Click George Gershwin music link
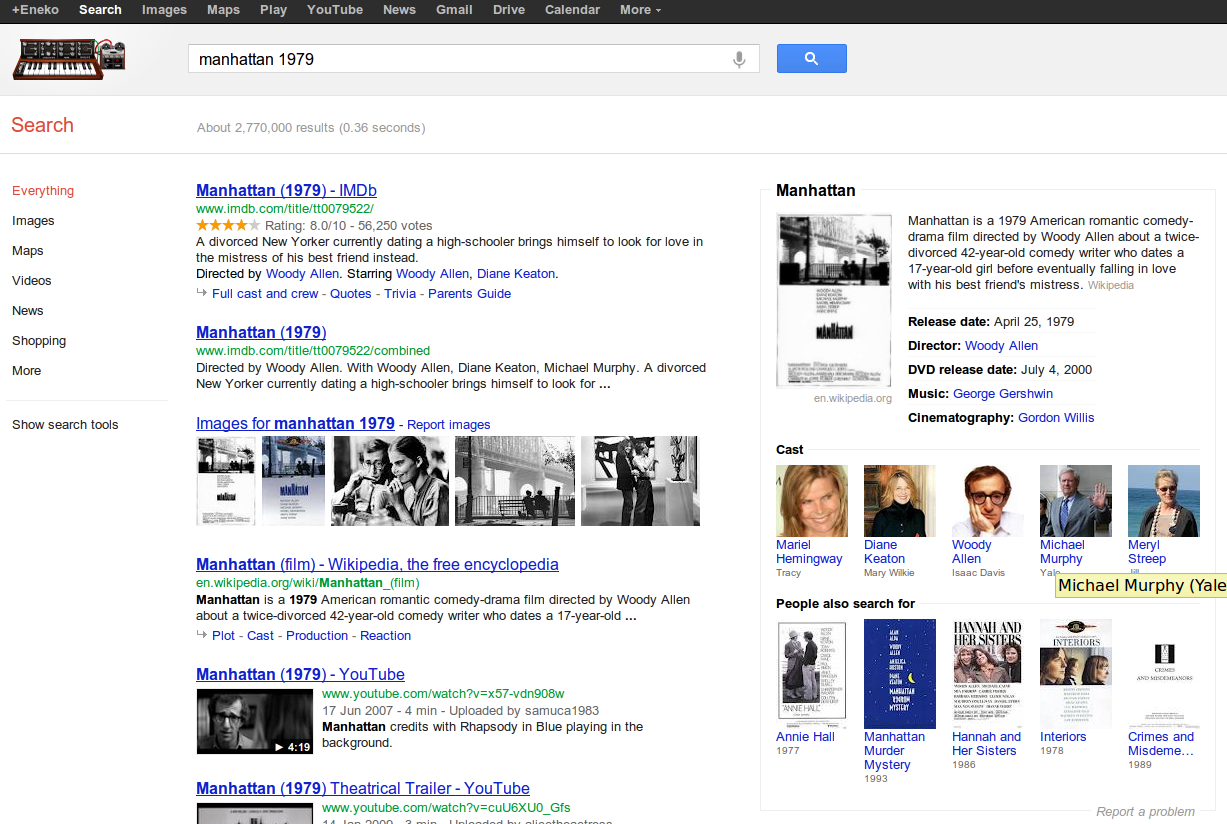 (1003, 394)
